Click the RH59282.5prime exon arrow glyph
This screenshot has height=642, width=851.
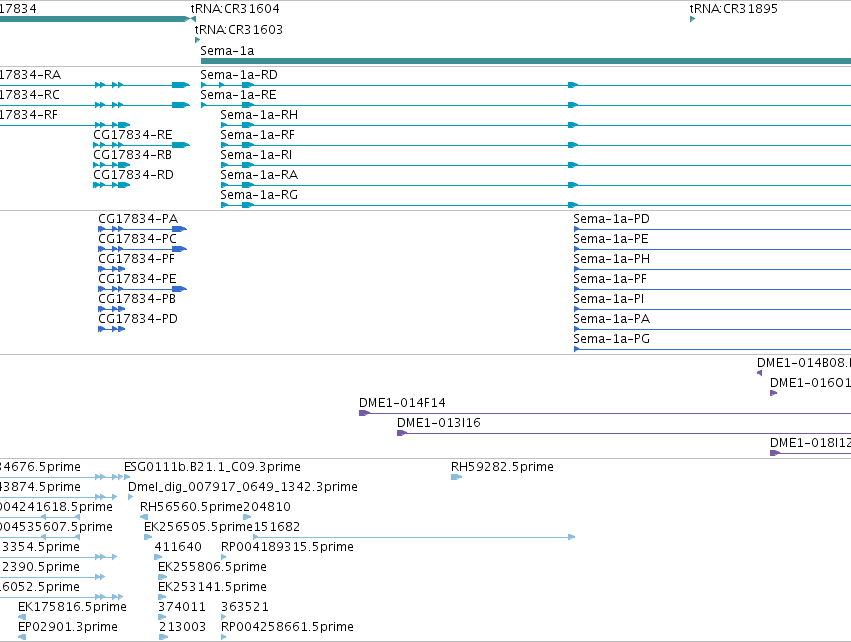(x=456, y=477)
